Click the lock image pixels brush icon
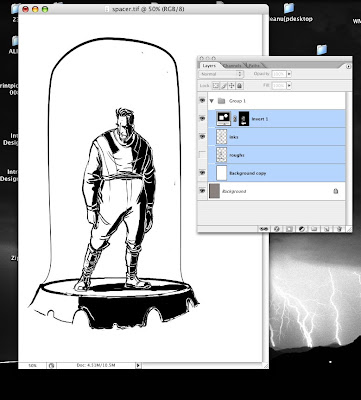This screenshot has width=361, height=400. (x=224, y=86)
